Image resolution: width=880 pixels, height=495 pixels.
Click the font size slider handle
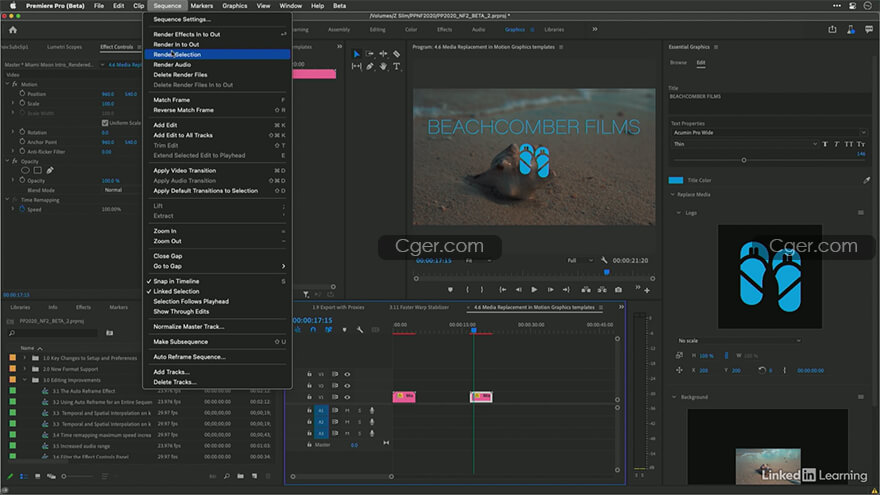point(744,160)
